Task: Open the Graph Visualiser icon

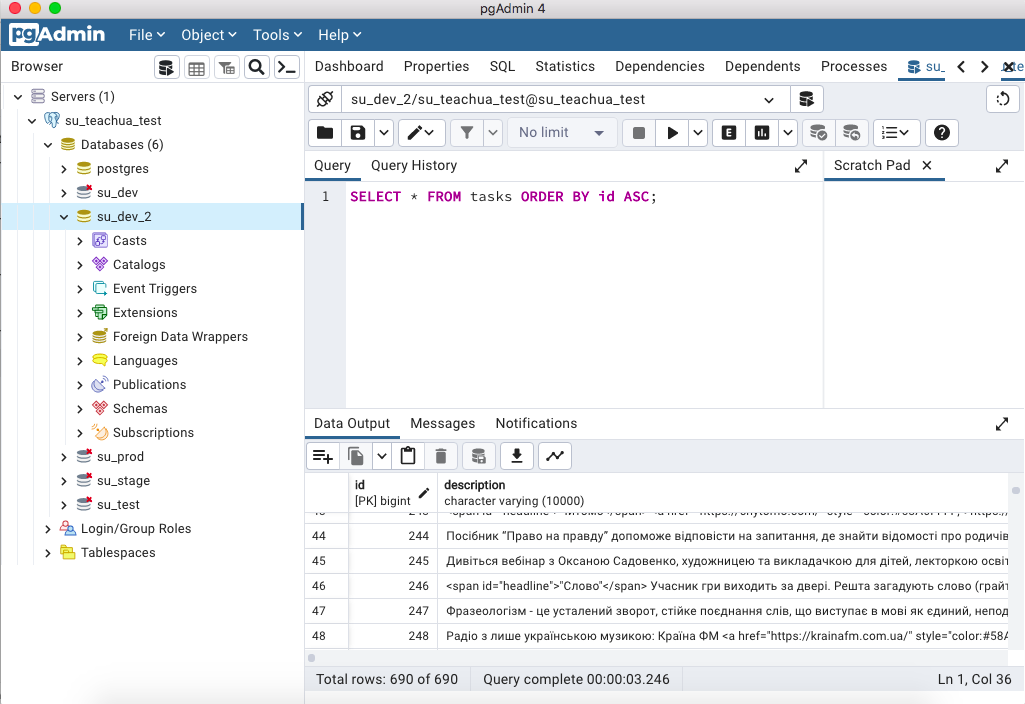Action: pyautogui.click(x=555, y=456)
